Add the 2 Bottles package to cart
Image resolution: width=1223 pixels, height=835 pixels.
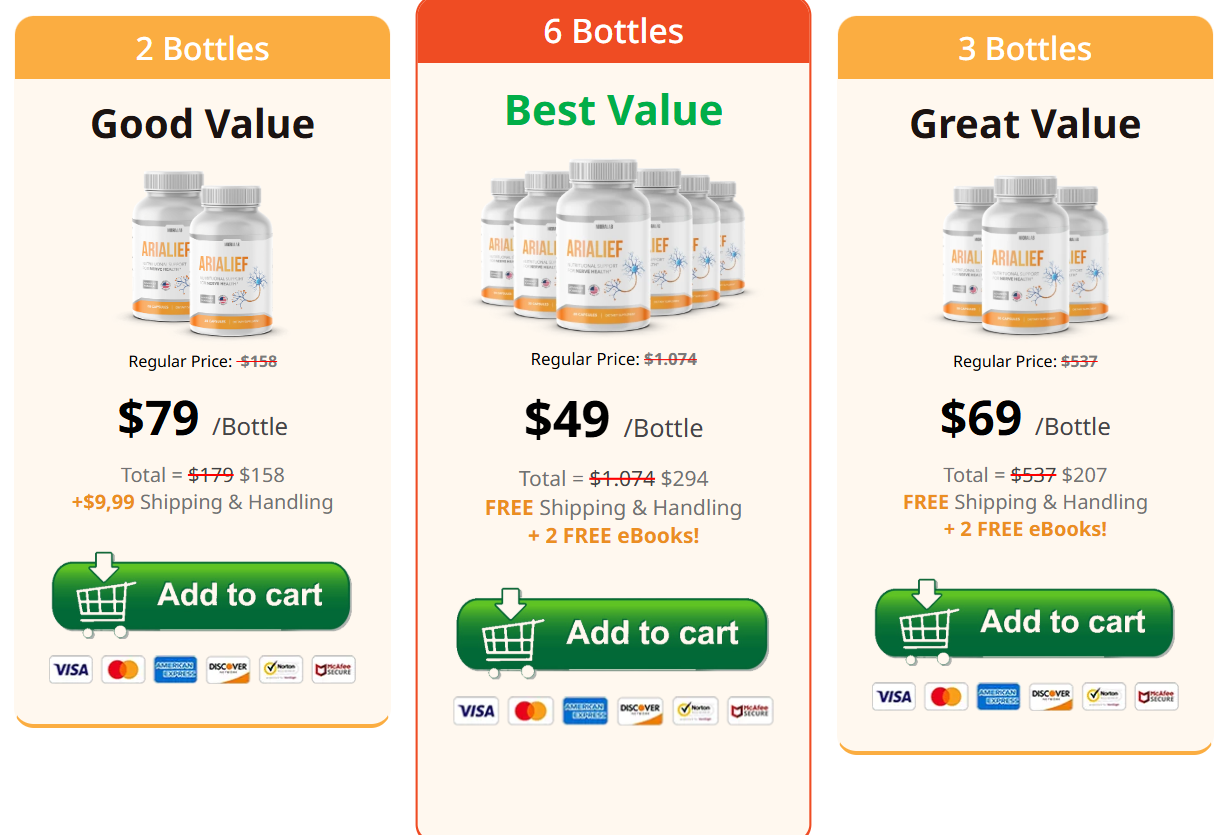[x=201, y=596]
